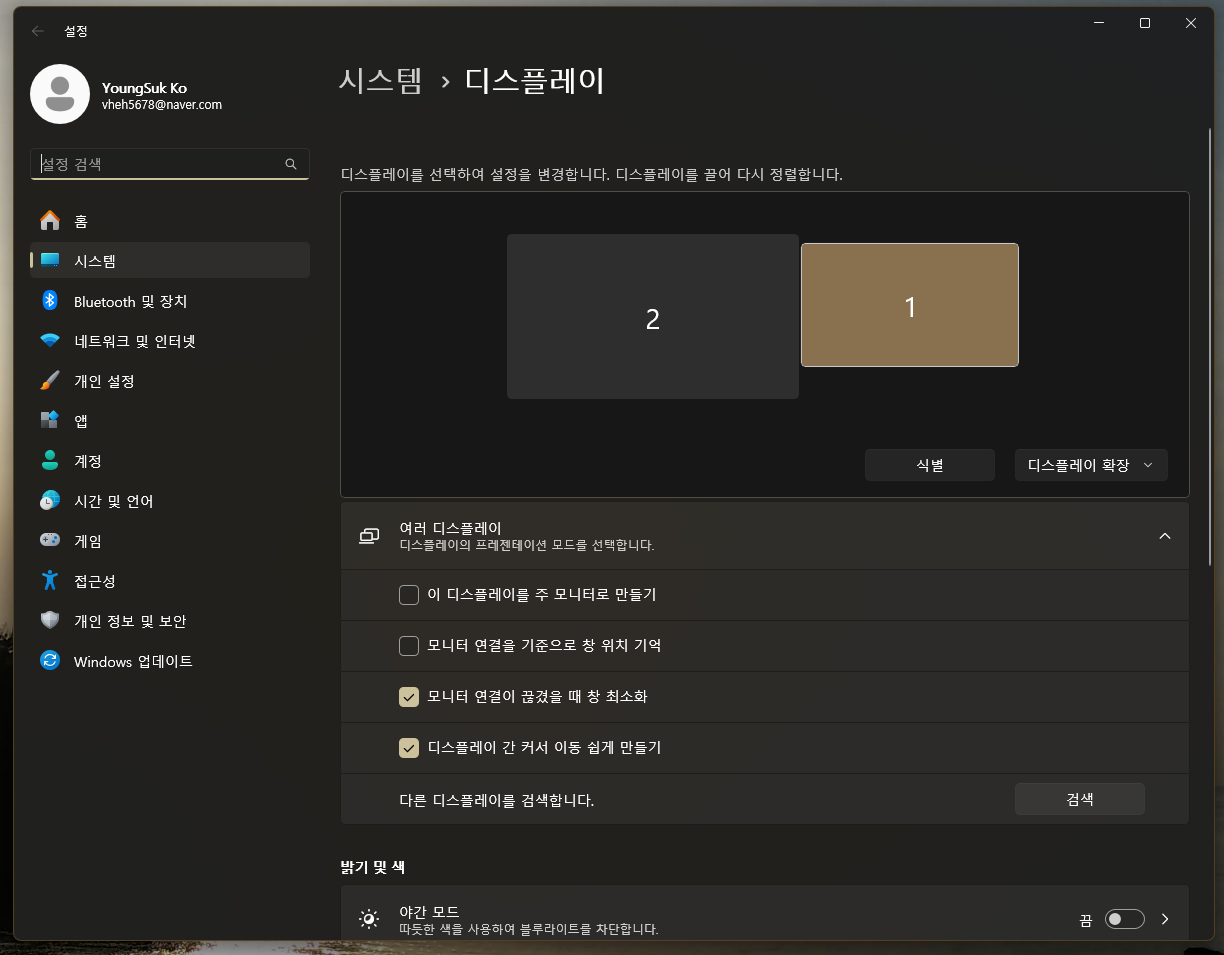Click the 시스템 monitor icon

point(50,261)
